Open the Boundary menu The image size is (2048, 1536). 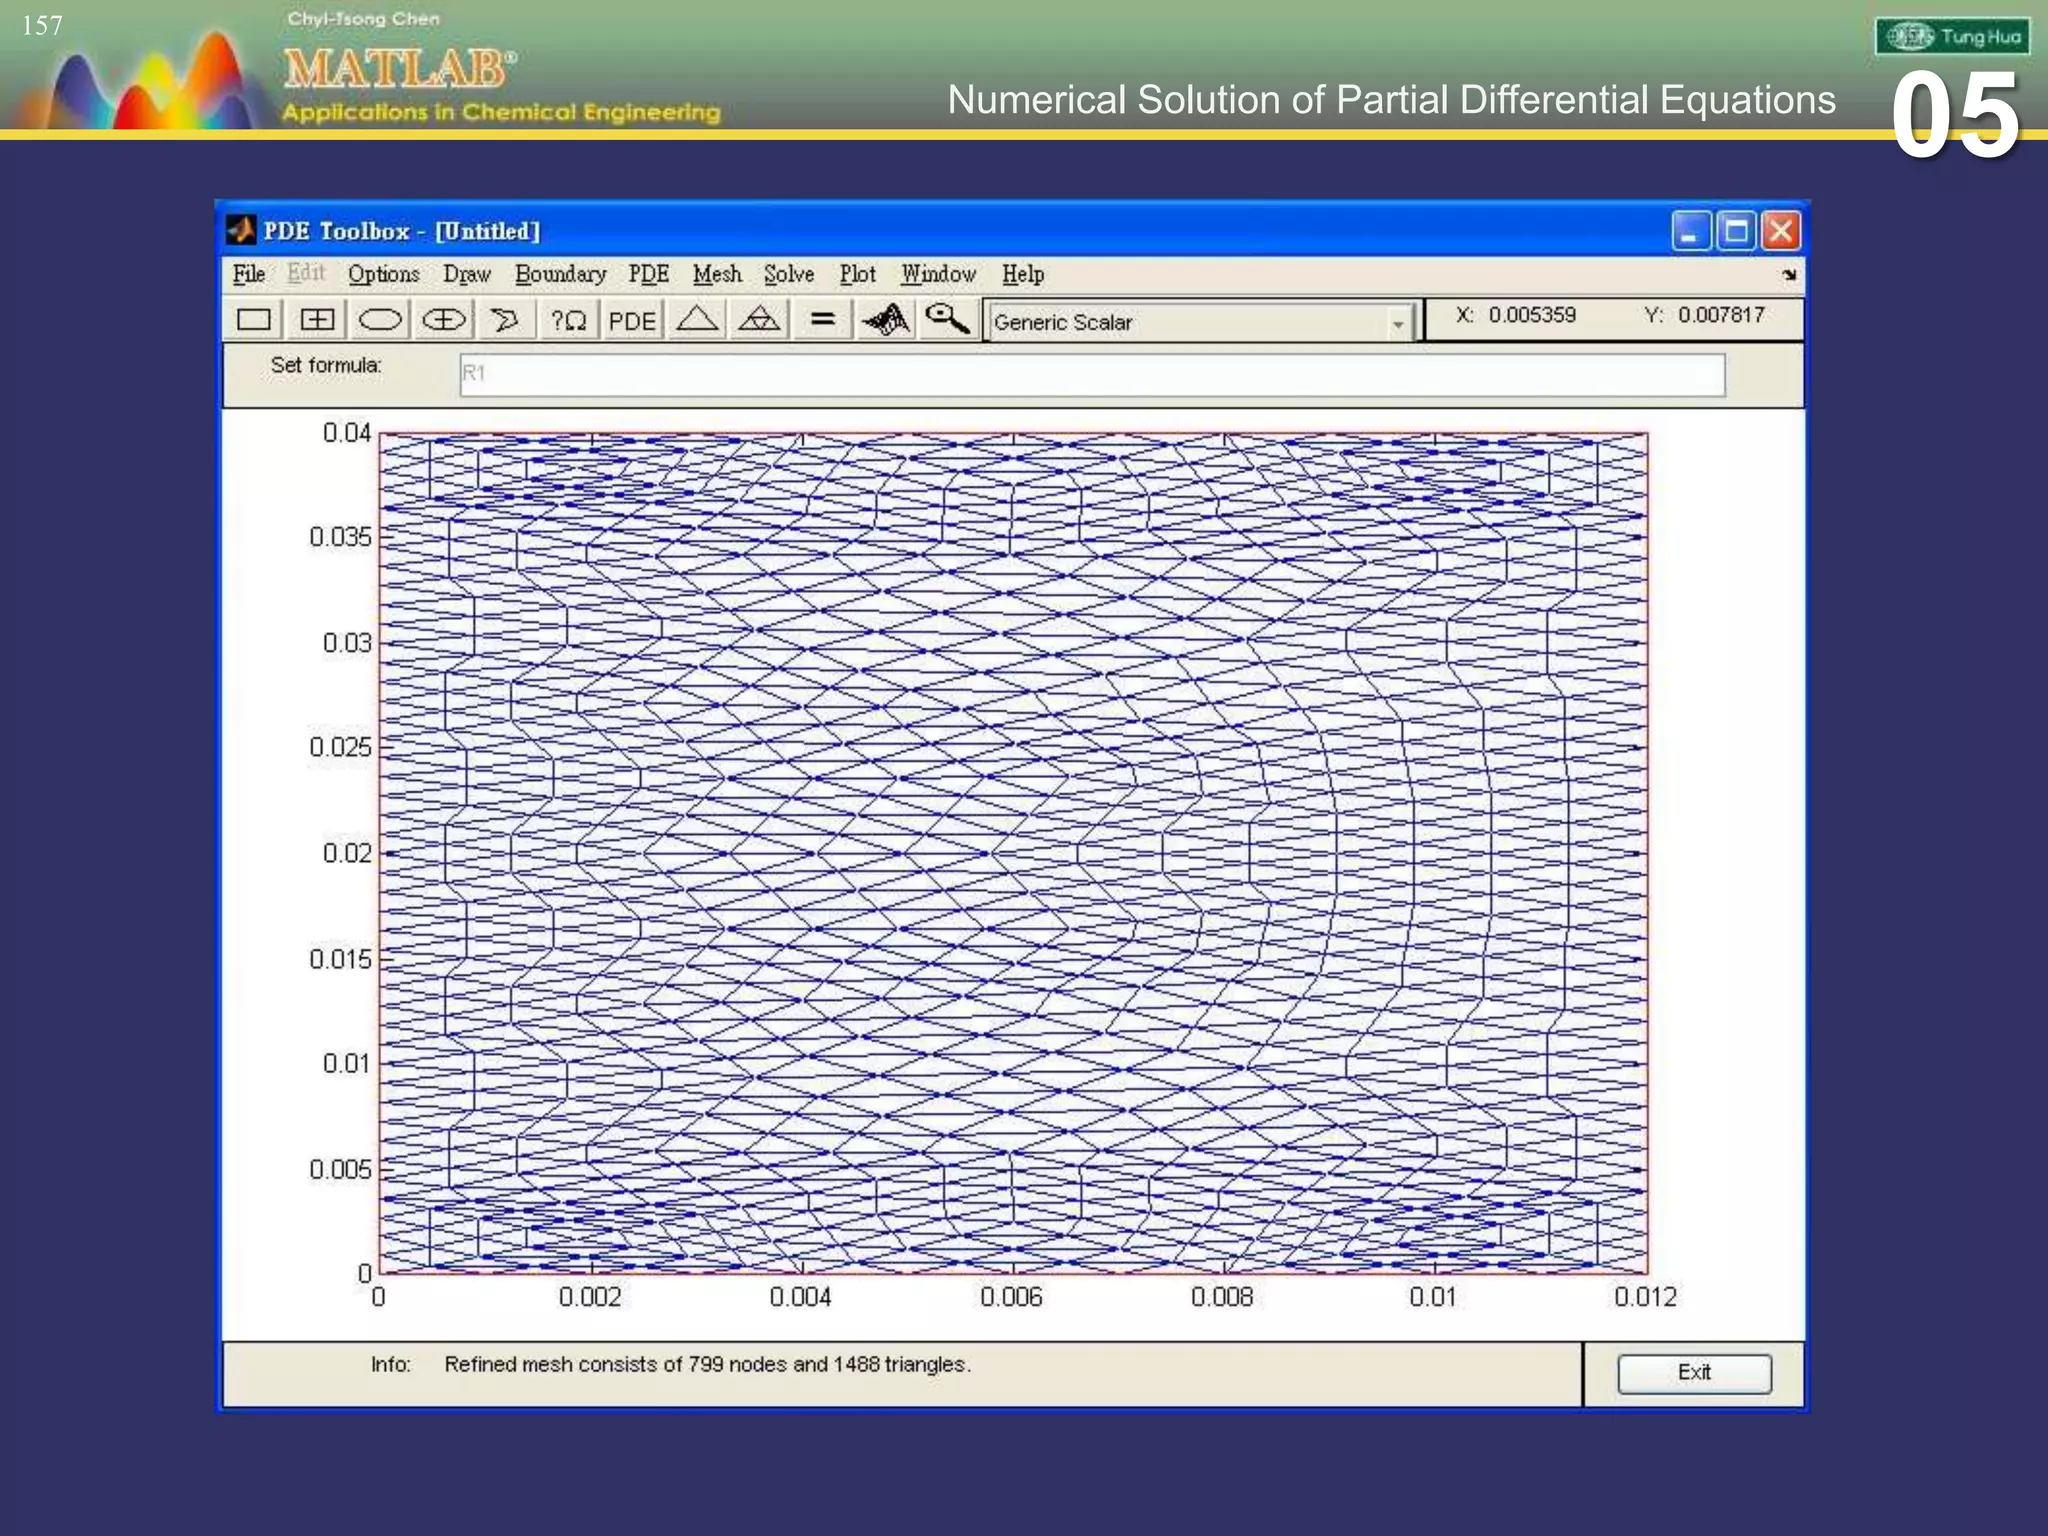click(x=560, y=274)
